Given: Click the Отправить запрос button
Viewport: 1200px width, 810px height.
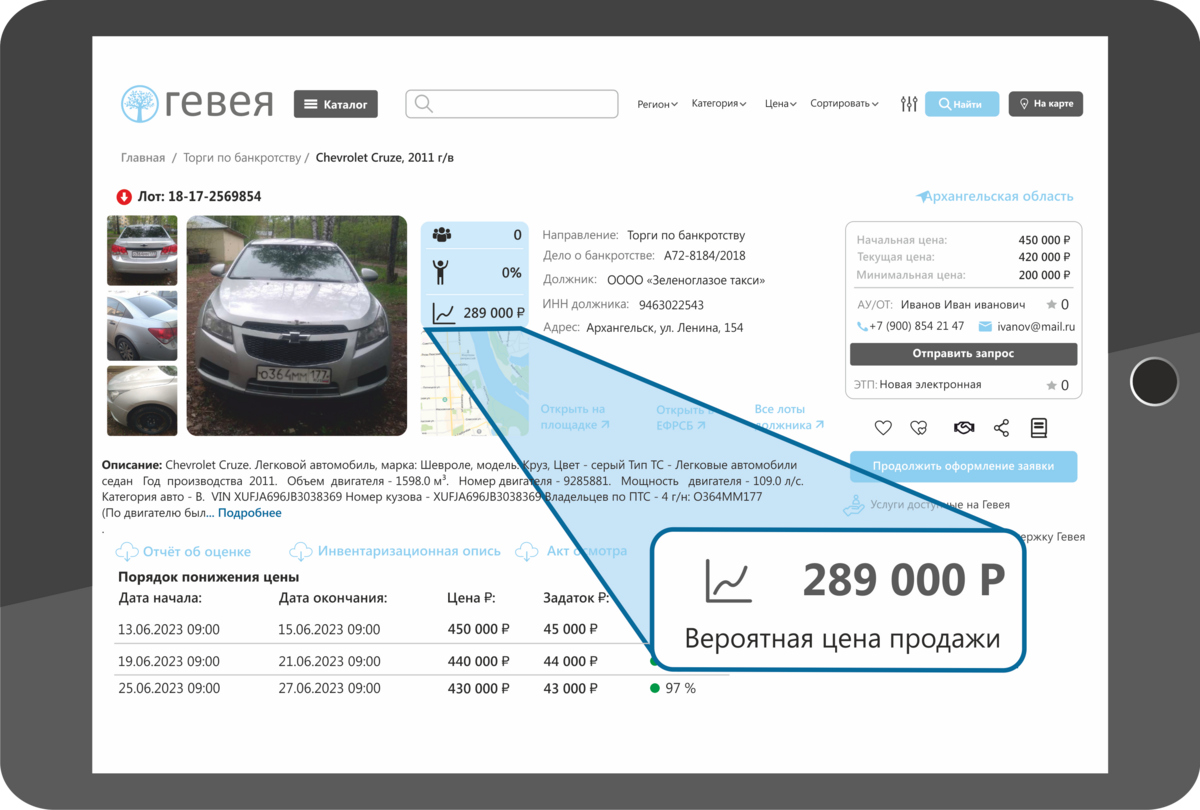Looking at the screenshot, I should pyautogui.click(x=963, y=354).
